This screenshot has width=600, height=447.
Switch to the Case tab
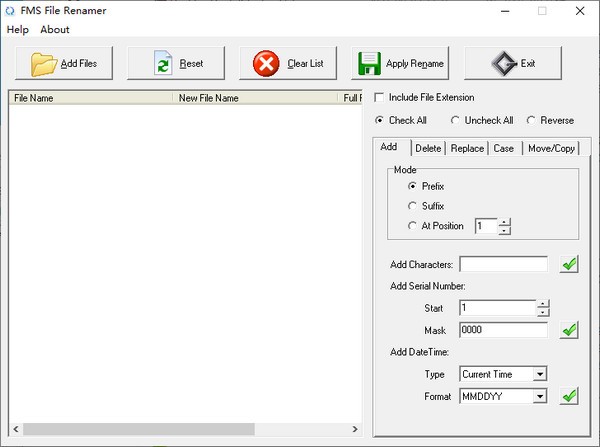(504, 148)
